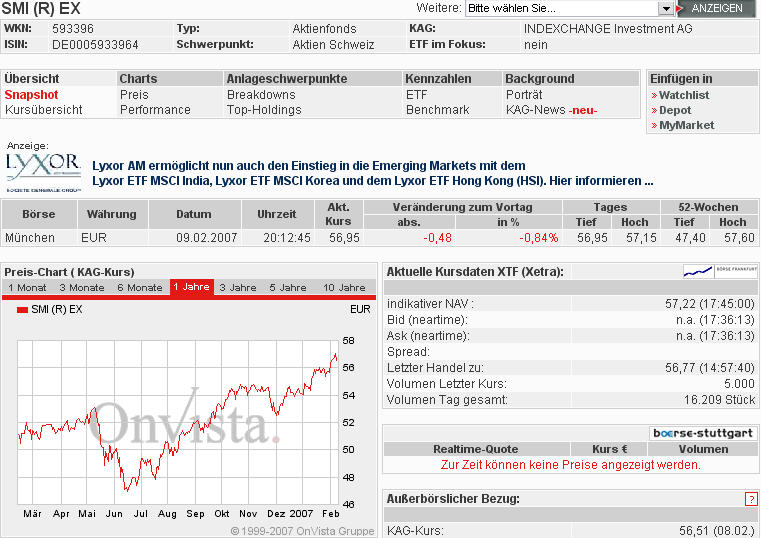The image size is (761, 538).
Task: Click the 52-Wochen Hoch value 57,60
Action: (x=739, y=238)
